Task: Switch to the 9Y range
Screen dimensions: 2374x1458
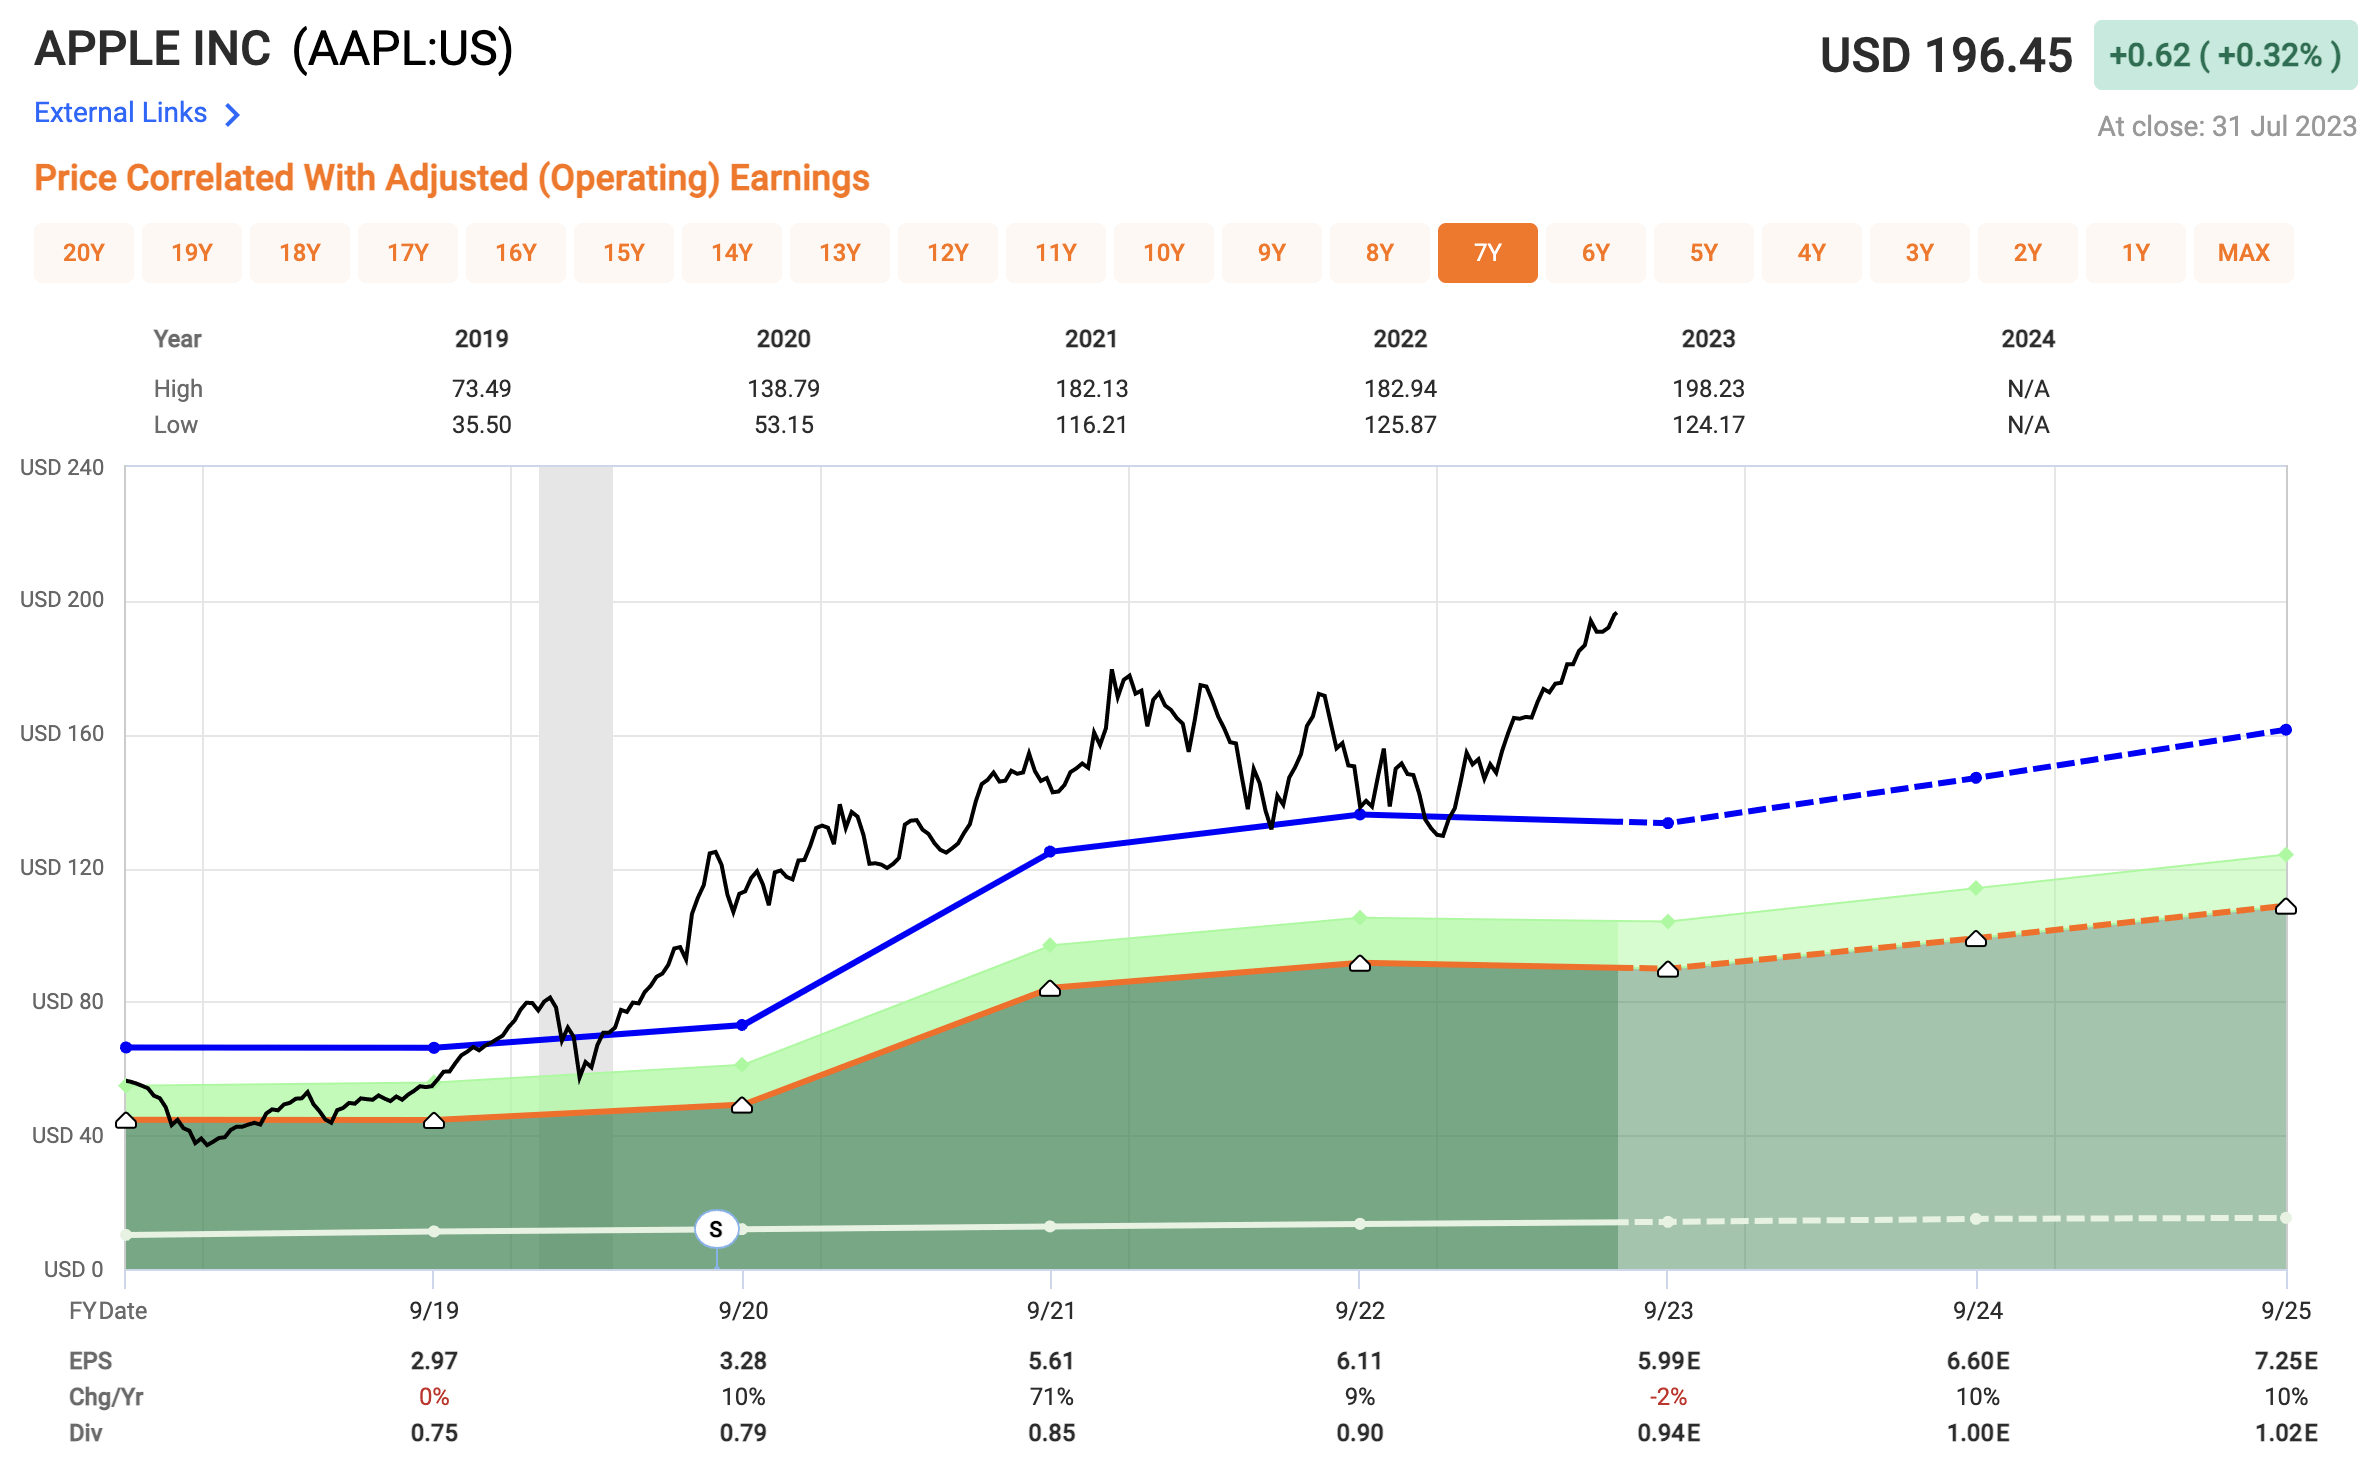Action: 1272,253
